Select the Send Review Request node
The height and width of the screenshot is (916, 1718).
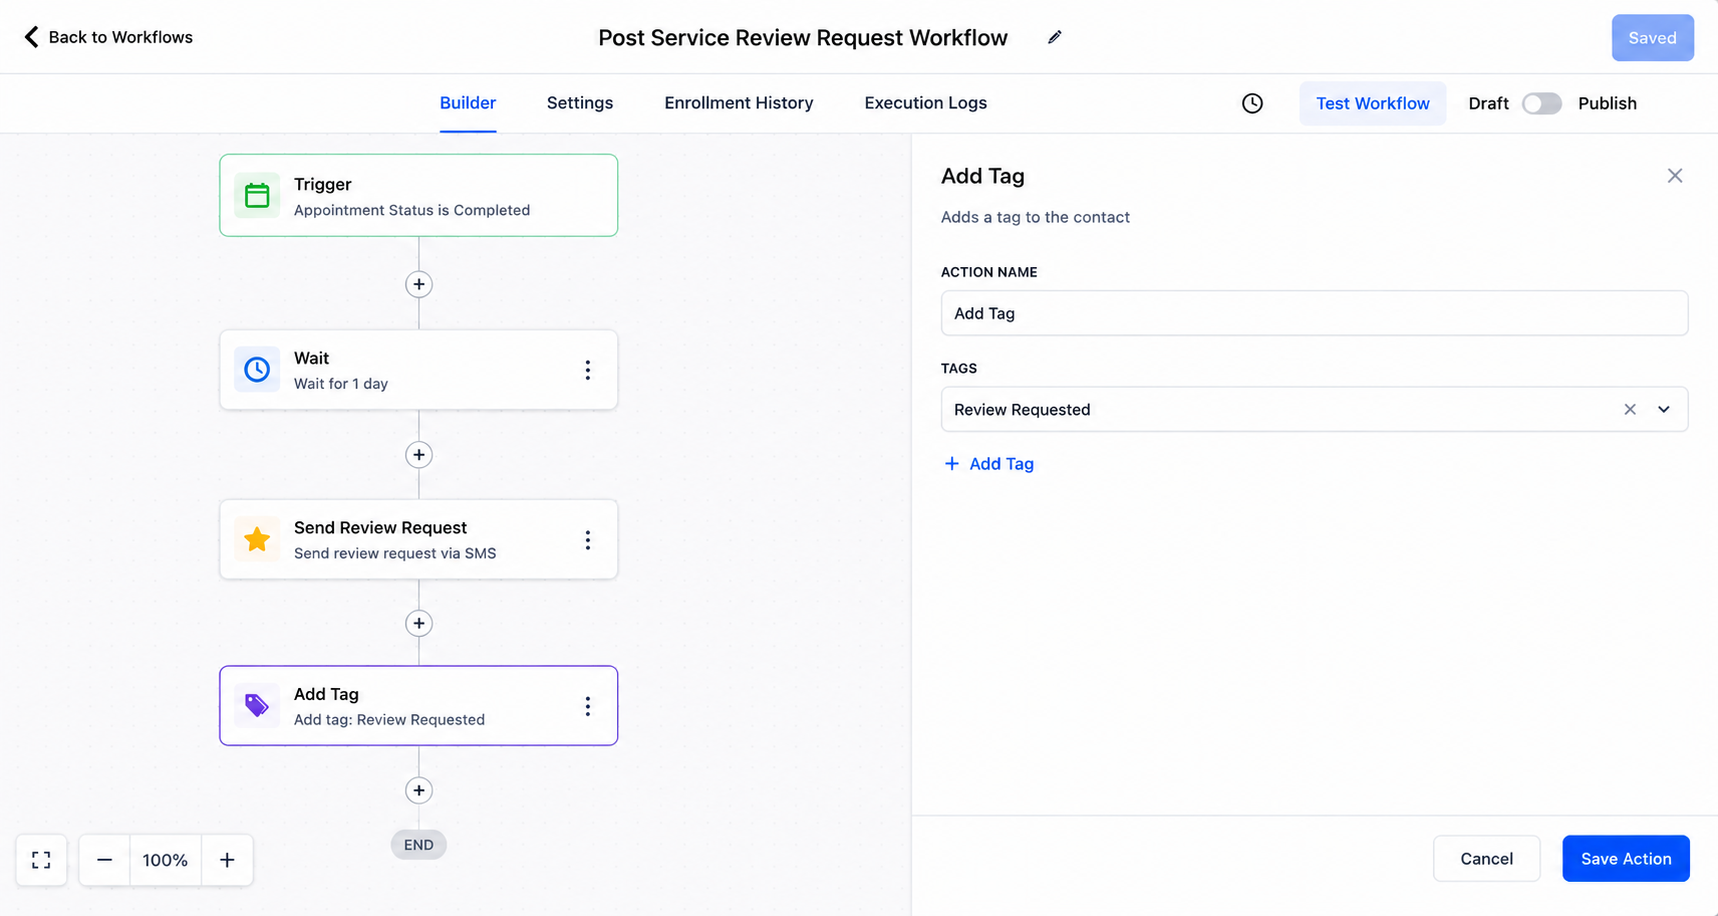pyautogui.click(x=419, y=540)
